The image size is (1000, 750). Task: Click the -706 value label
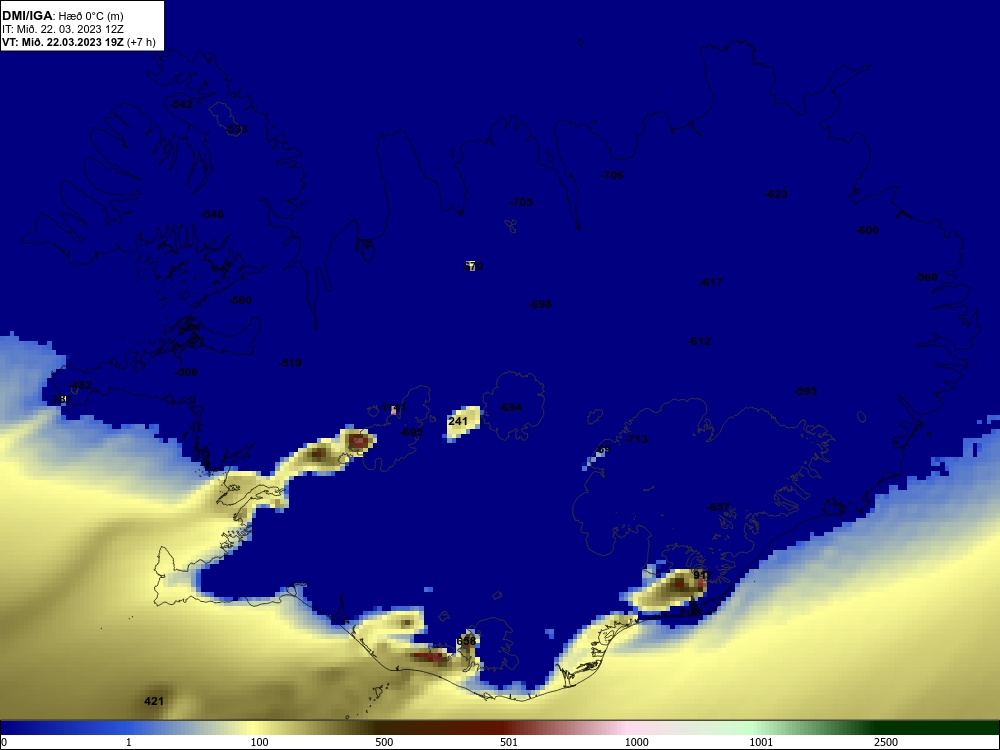612,175
